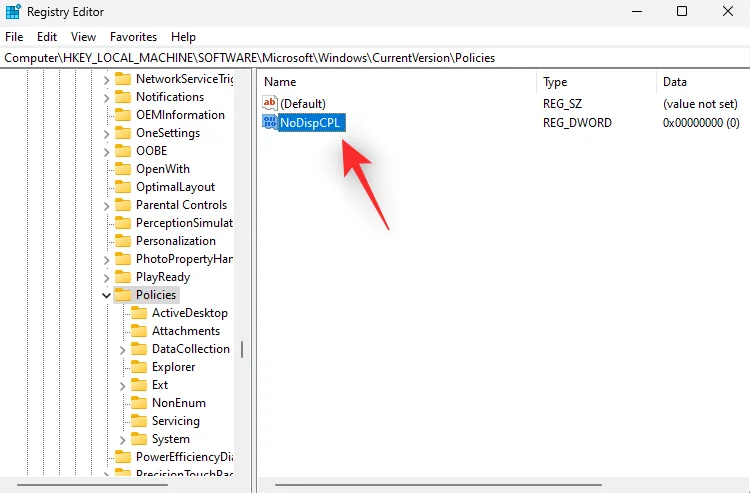Expand the OneSettings key

[107, 133]
